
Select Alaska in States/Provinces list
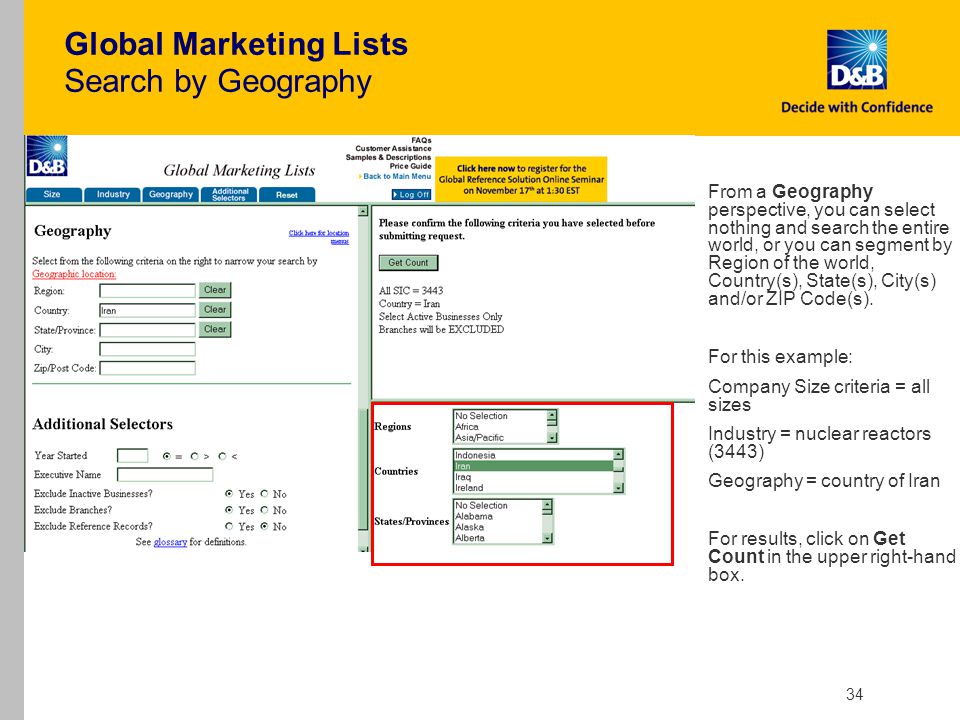(x=498, y=527)
